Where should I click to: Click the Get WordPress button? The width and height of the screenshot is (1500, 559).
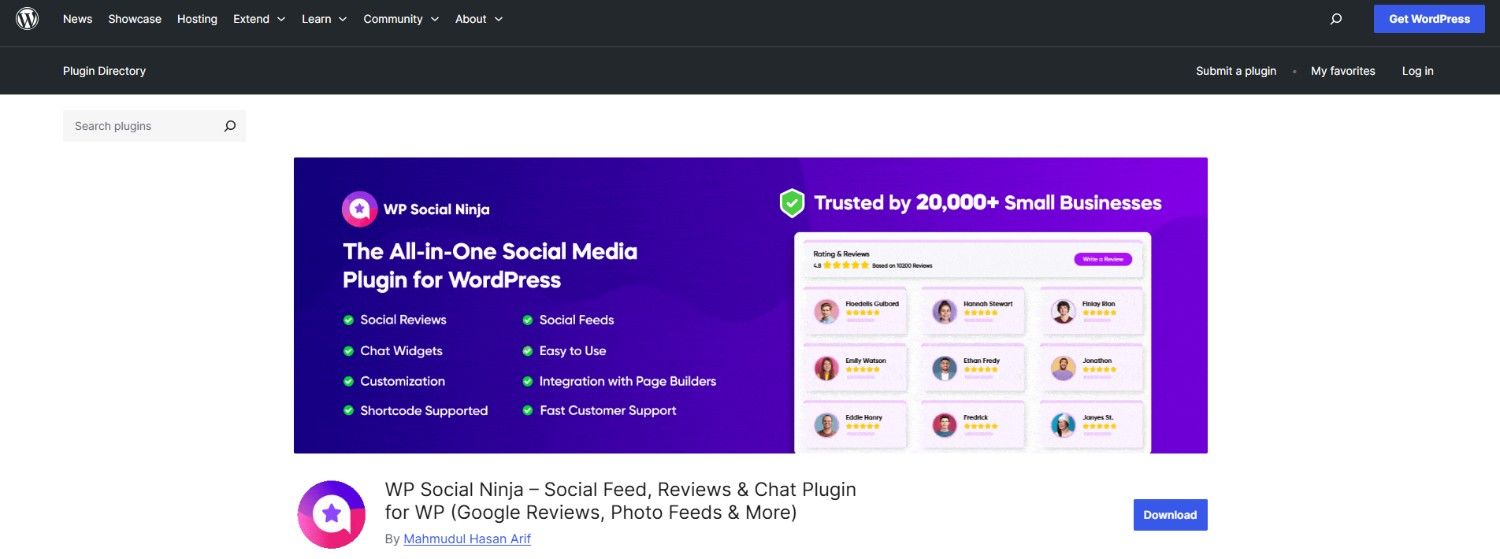(x=1429, y=19)
